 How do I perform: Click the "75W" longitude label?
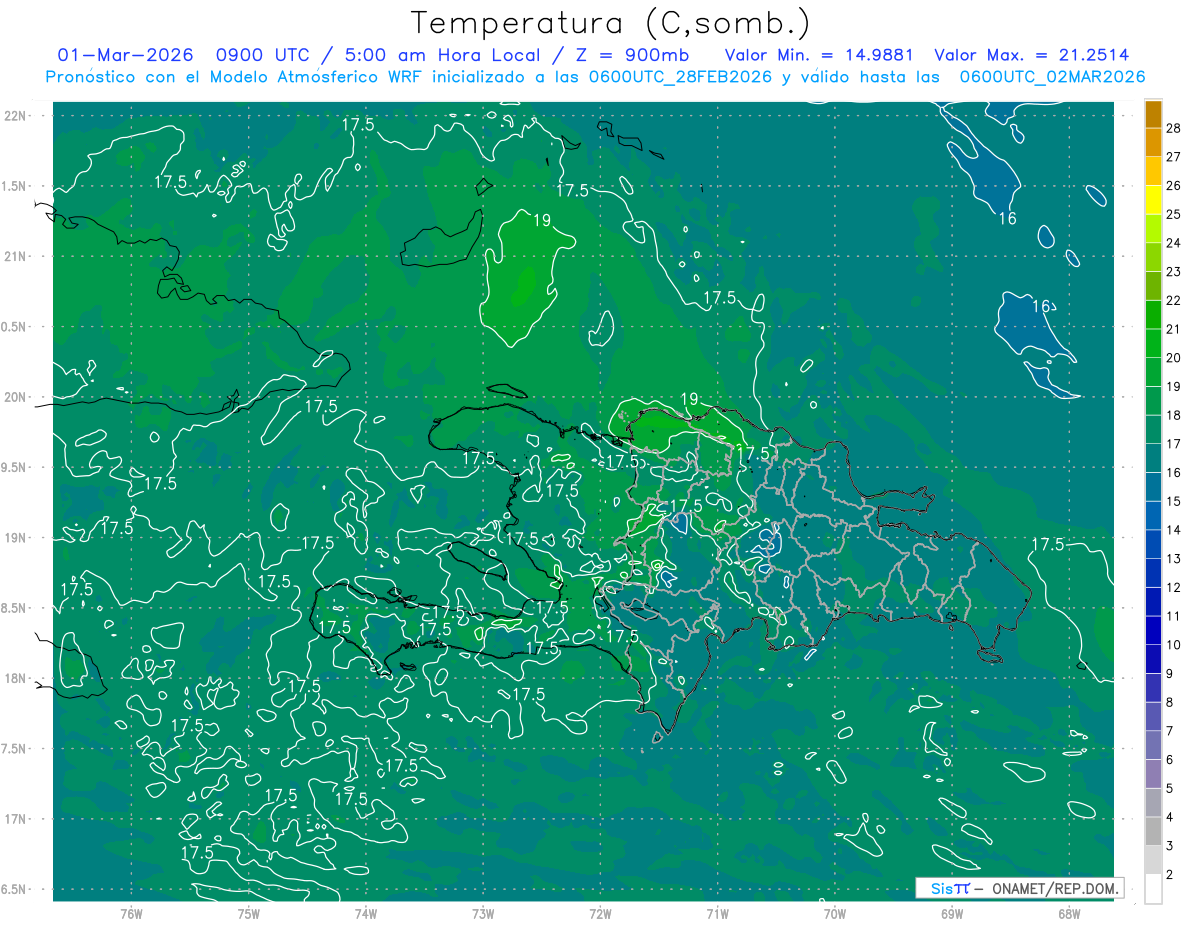248,914
